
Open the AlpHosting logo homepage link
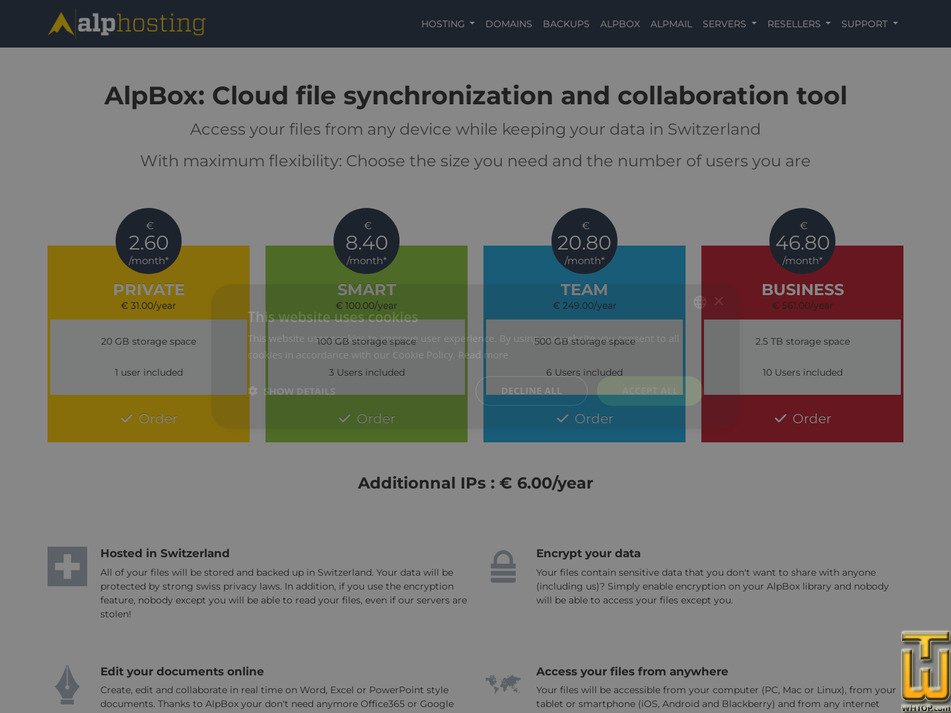tap(127, 24)
